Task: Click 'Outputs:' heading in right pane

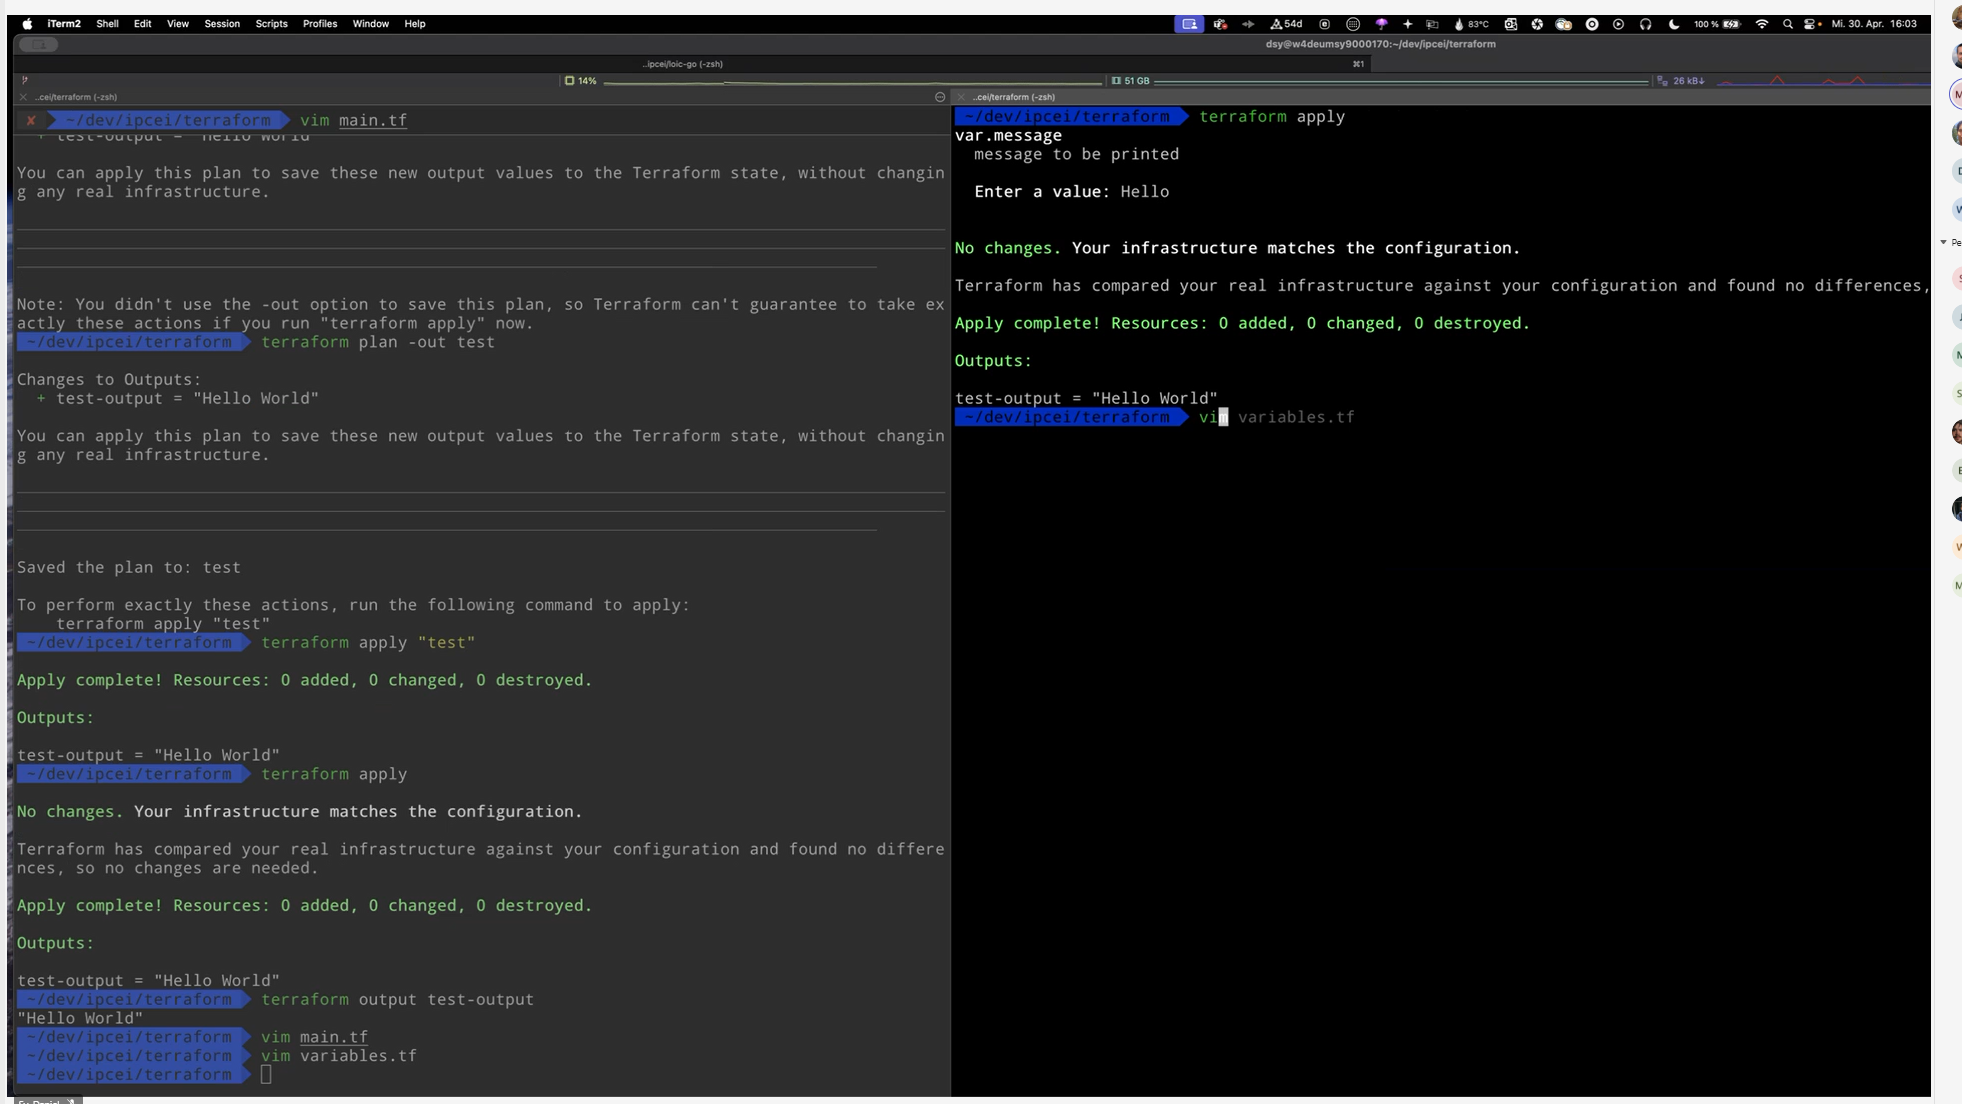Action: point(993,361)
